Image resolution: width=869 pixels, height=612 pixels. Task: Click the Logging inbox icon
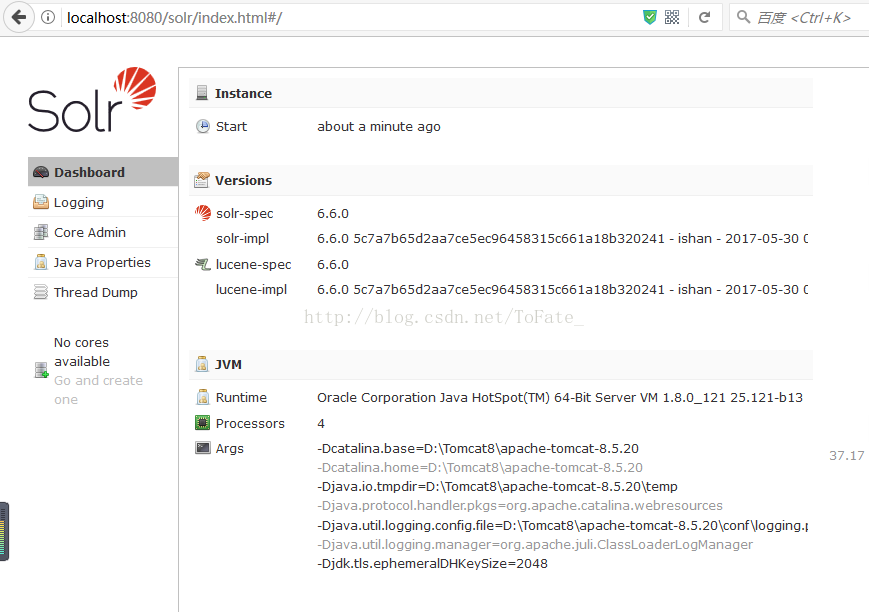(x=40, y=202)
